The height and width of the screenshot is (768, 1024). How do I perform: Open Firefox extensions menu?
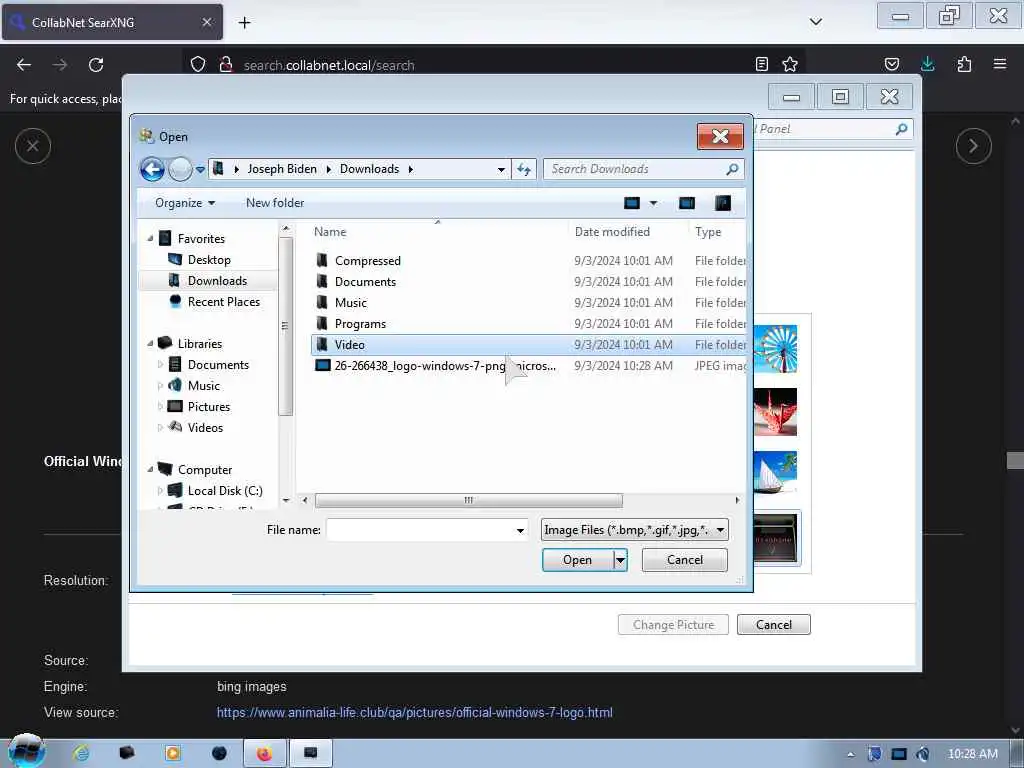964,64
